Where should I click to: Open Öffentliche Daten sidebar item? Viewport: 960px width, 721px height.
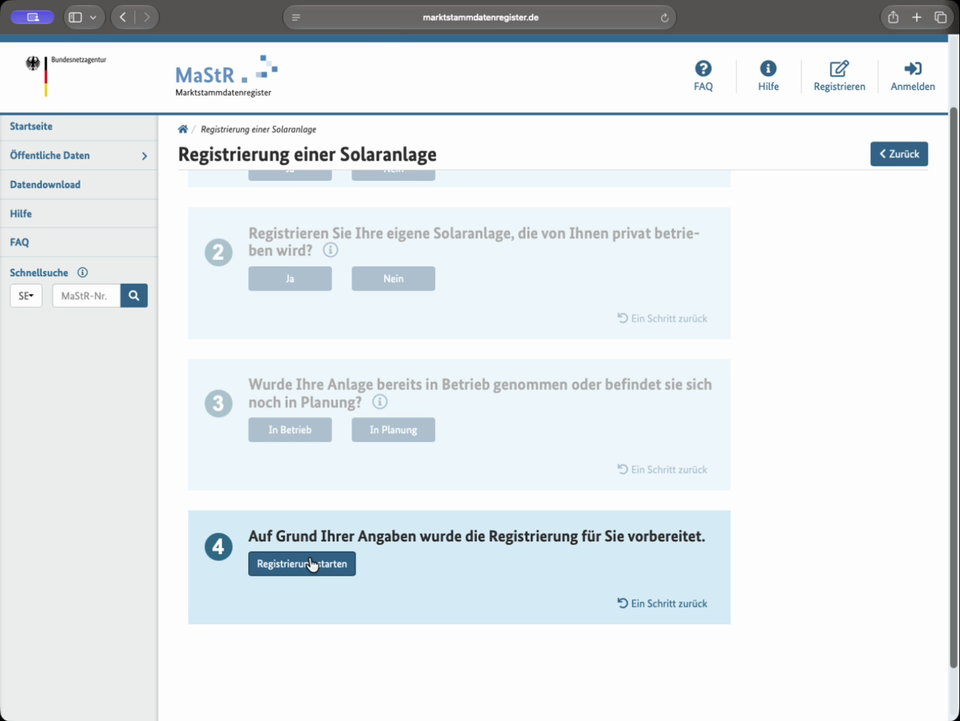click(50, 155)
